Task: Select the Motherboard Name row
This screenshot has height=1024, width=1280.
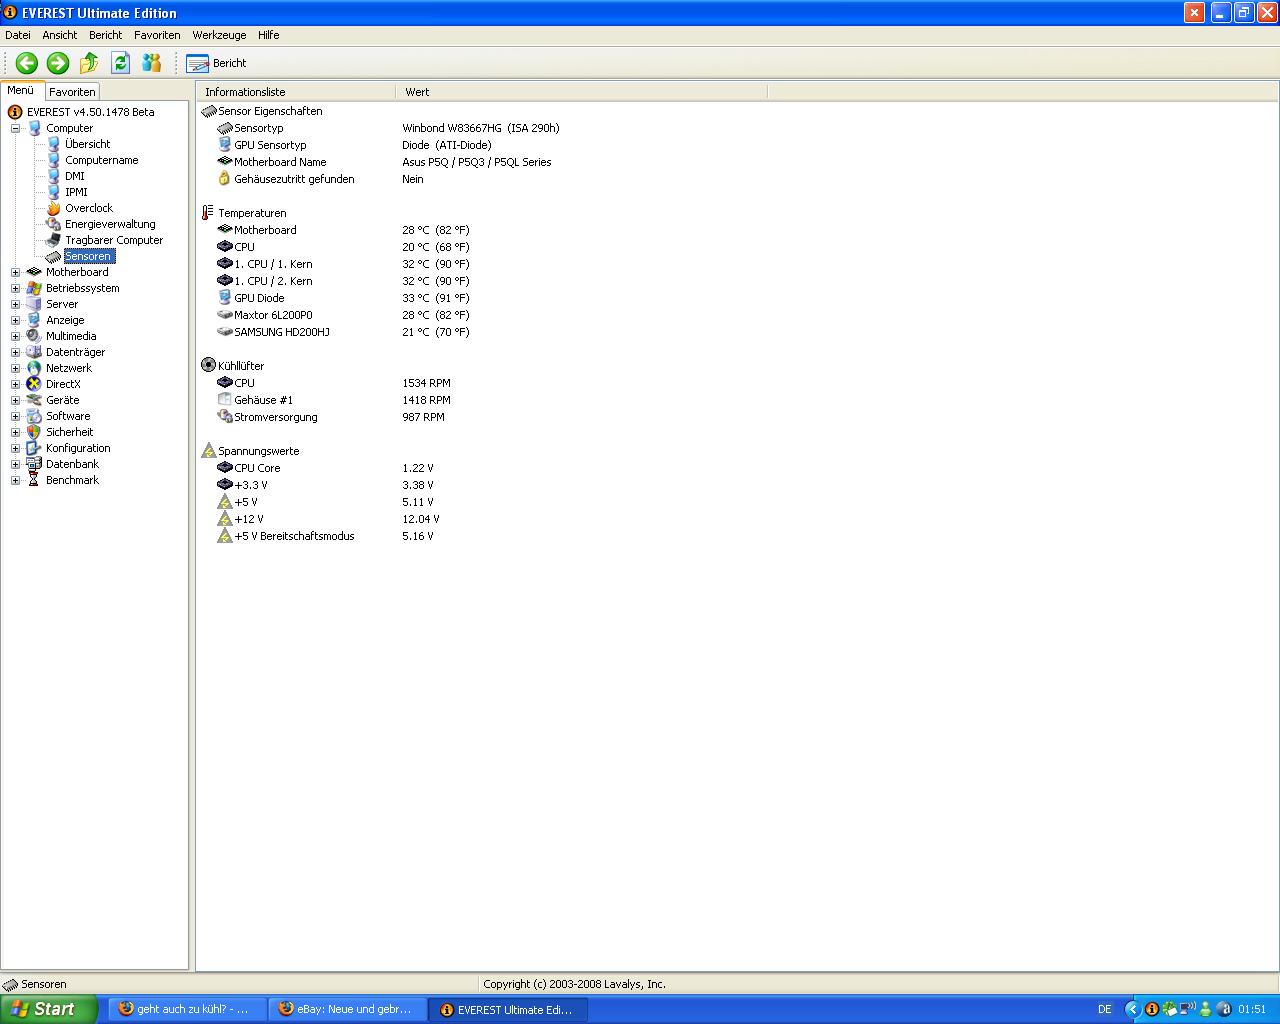Action: pyautogui.click(x=384, y=162)
